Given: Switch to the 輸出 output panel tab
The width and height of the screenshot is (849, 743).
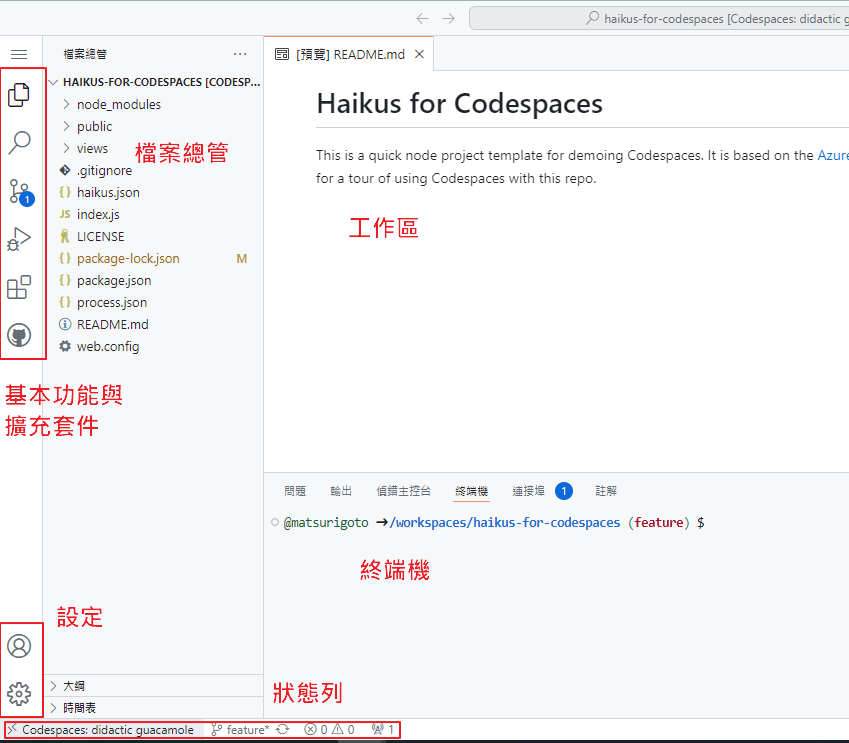Looking at the screenshot, I should (341, 491).
